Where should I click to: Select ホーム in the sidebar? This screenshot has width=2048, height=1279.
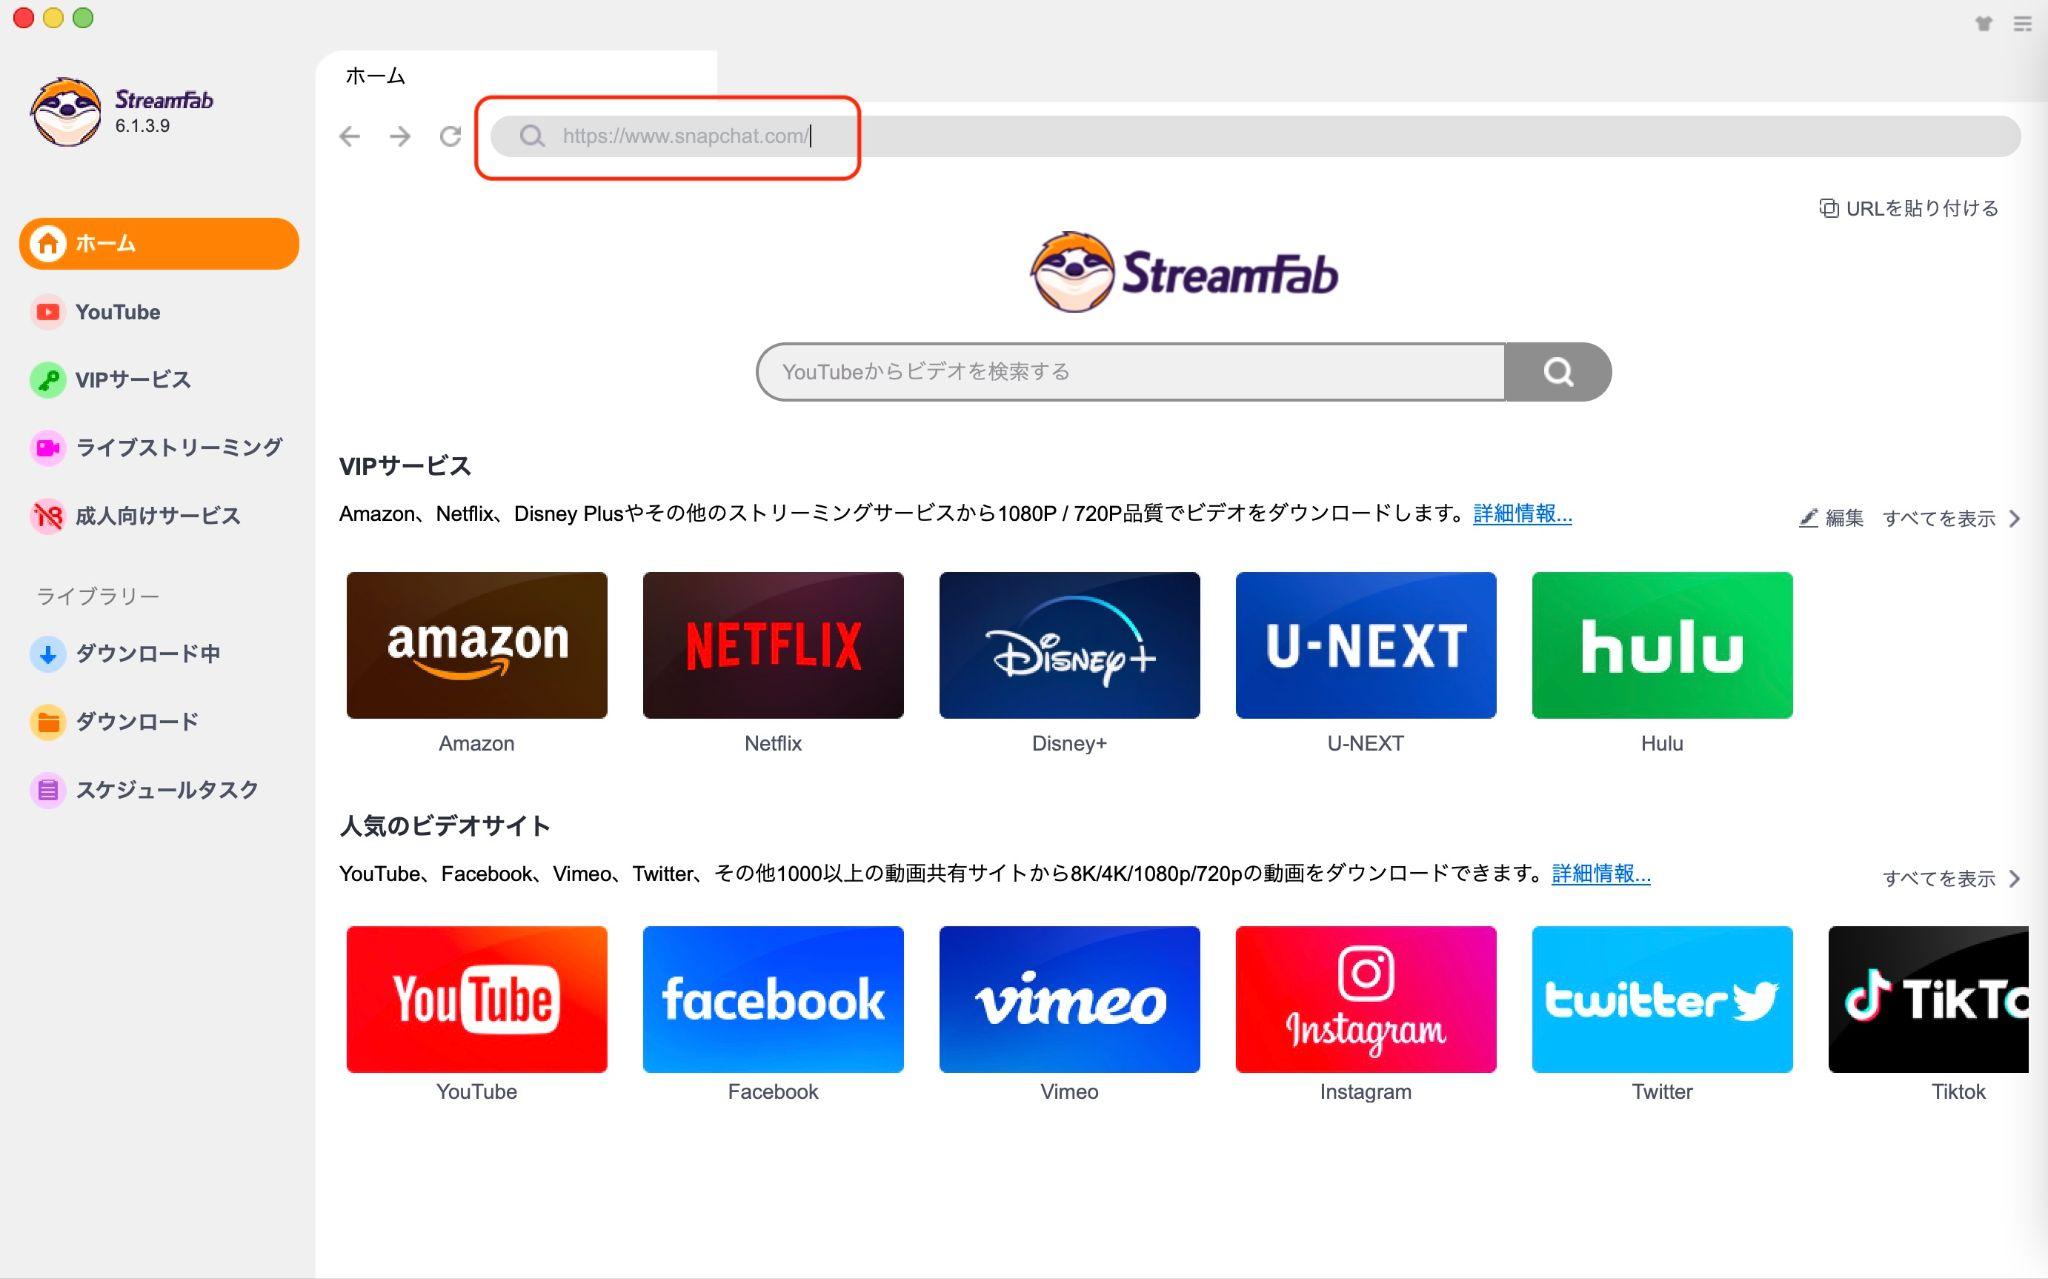[159, 243]
